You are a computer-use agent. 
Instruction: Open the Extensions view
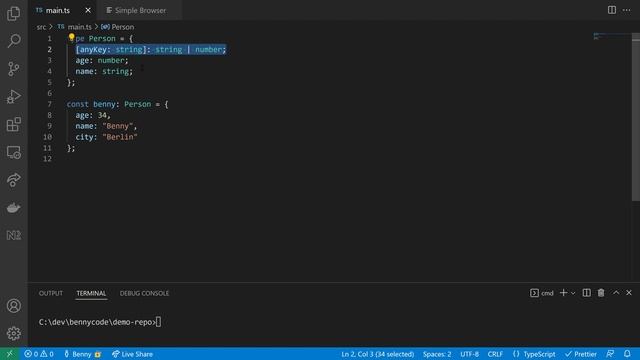(13, 124)
